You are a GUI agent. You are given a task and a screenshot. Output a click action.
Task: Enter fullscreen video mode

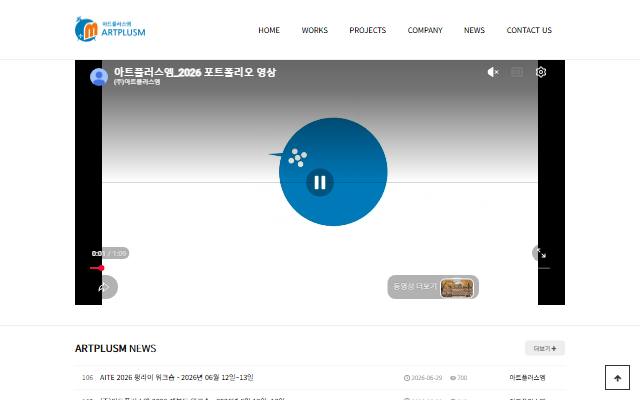coord(541,253)
